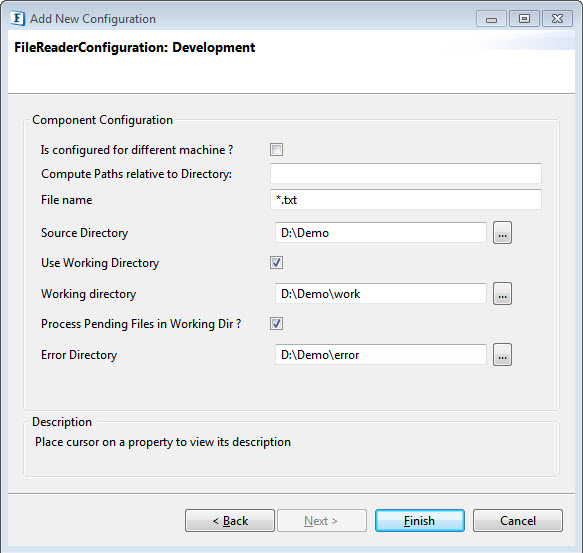Click into Working directory path field

(381, 294)
